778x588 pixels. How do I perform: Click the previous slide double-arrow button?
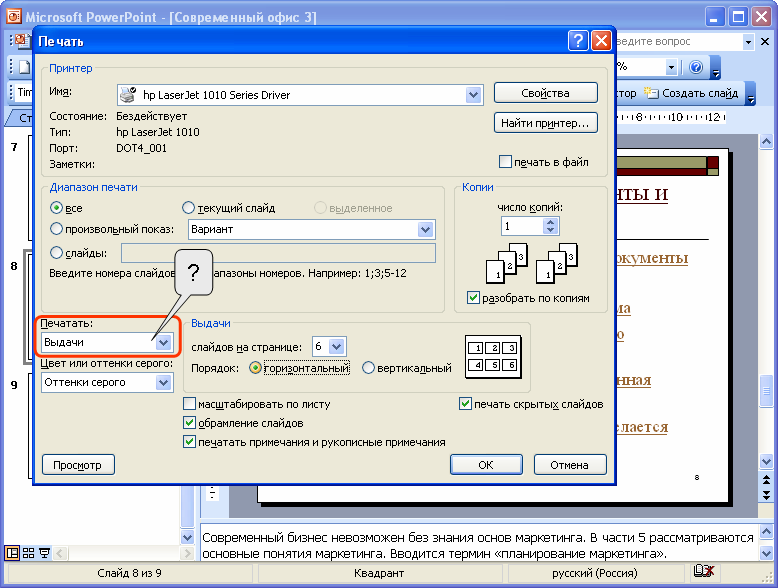766,480
